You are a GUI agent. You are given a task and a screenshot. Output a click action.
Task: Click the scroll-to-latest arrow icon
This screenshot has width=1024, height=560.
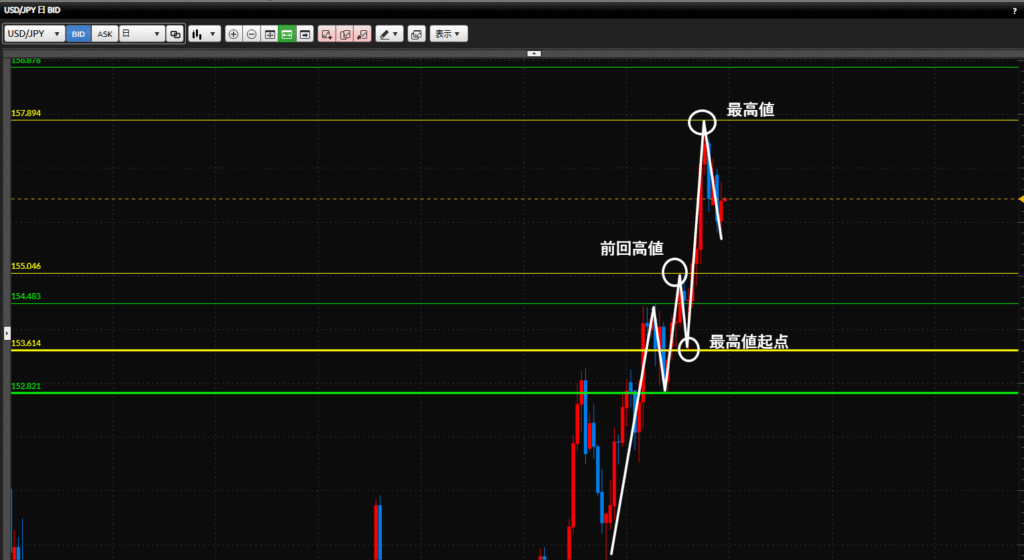coord(305,34)
